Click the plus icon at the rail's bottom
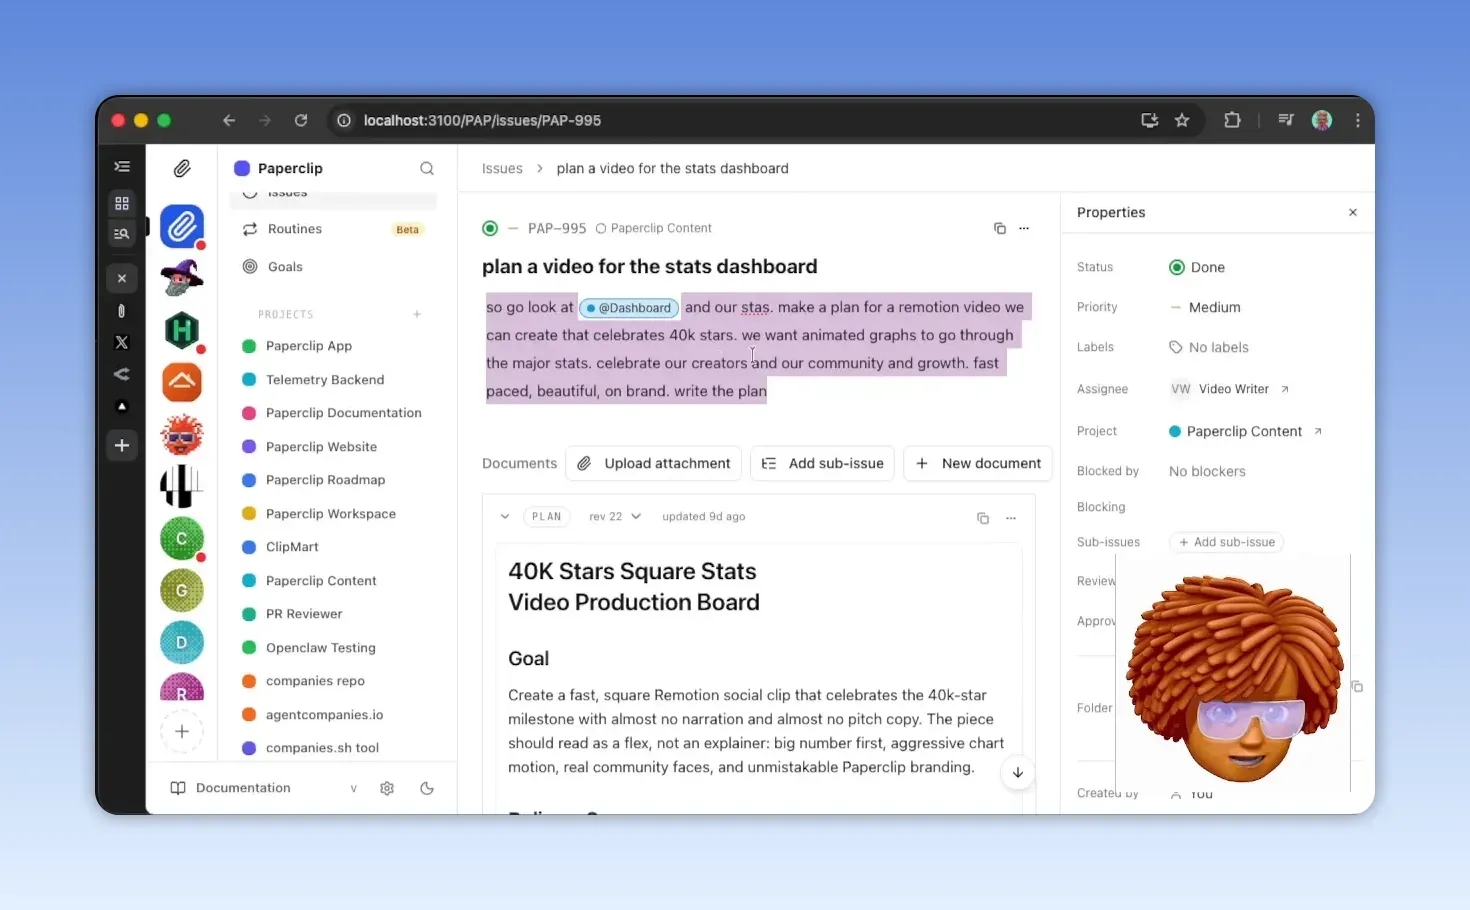This screenshot has width=1470, height=910. (121, 445)
